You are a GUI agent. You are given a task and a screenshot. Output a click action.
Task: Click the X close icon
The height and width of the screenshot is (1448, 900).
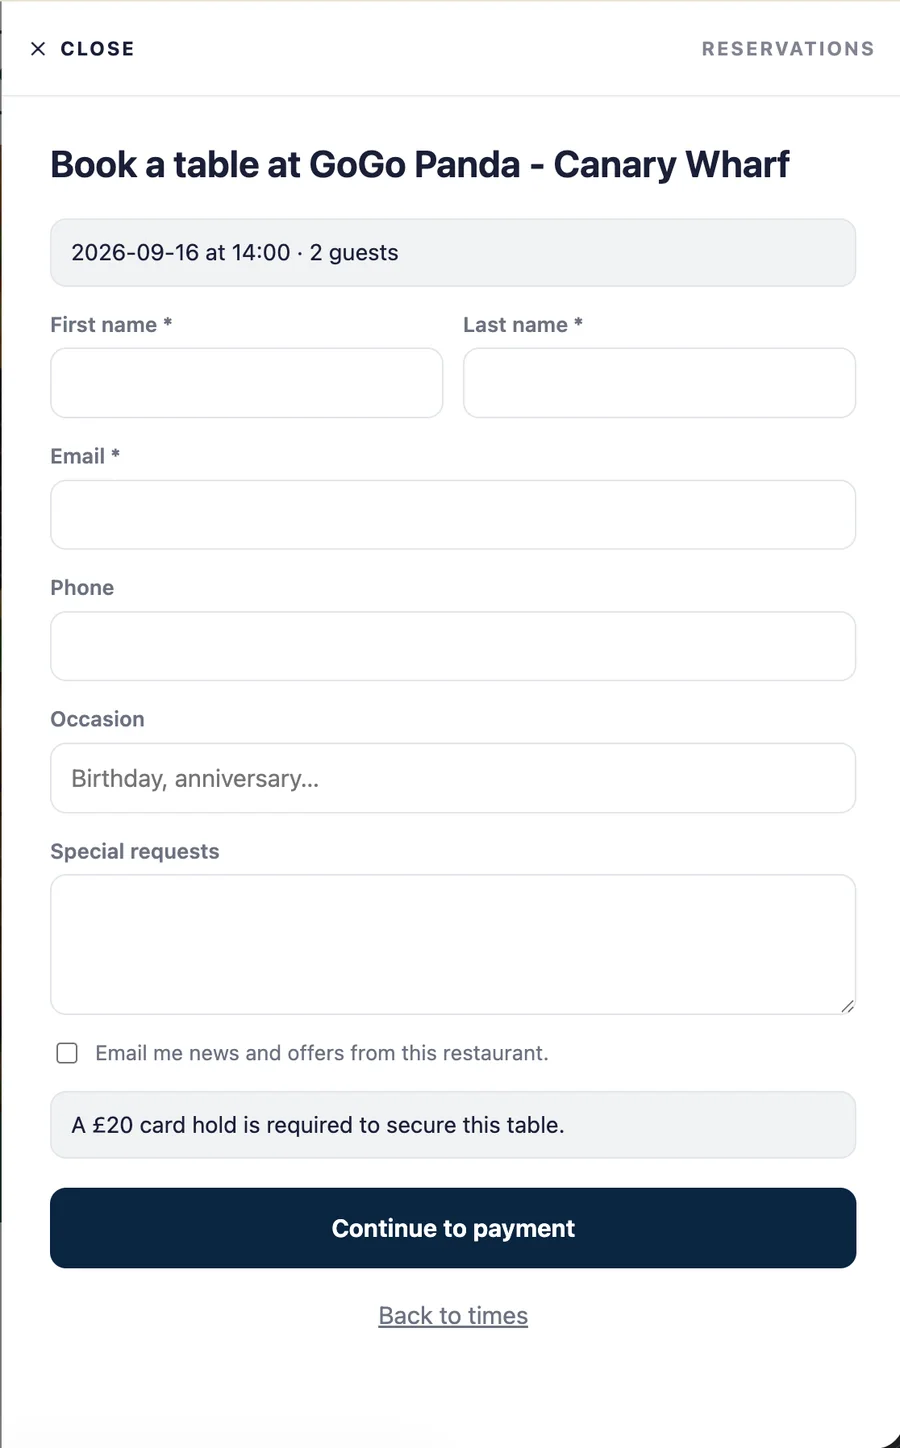pos(38,49)
